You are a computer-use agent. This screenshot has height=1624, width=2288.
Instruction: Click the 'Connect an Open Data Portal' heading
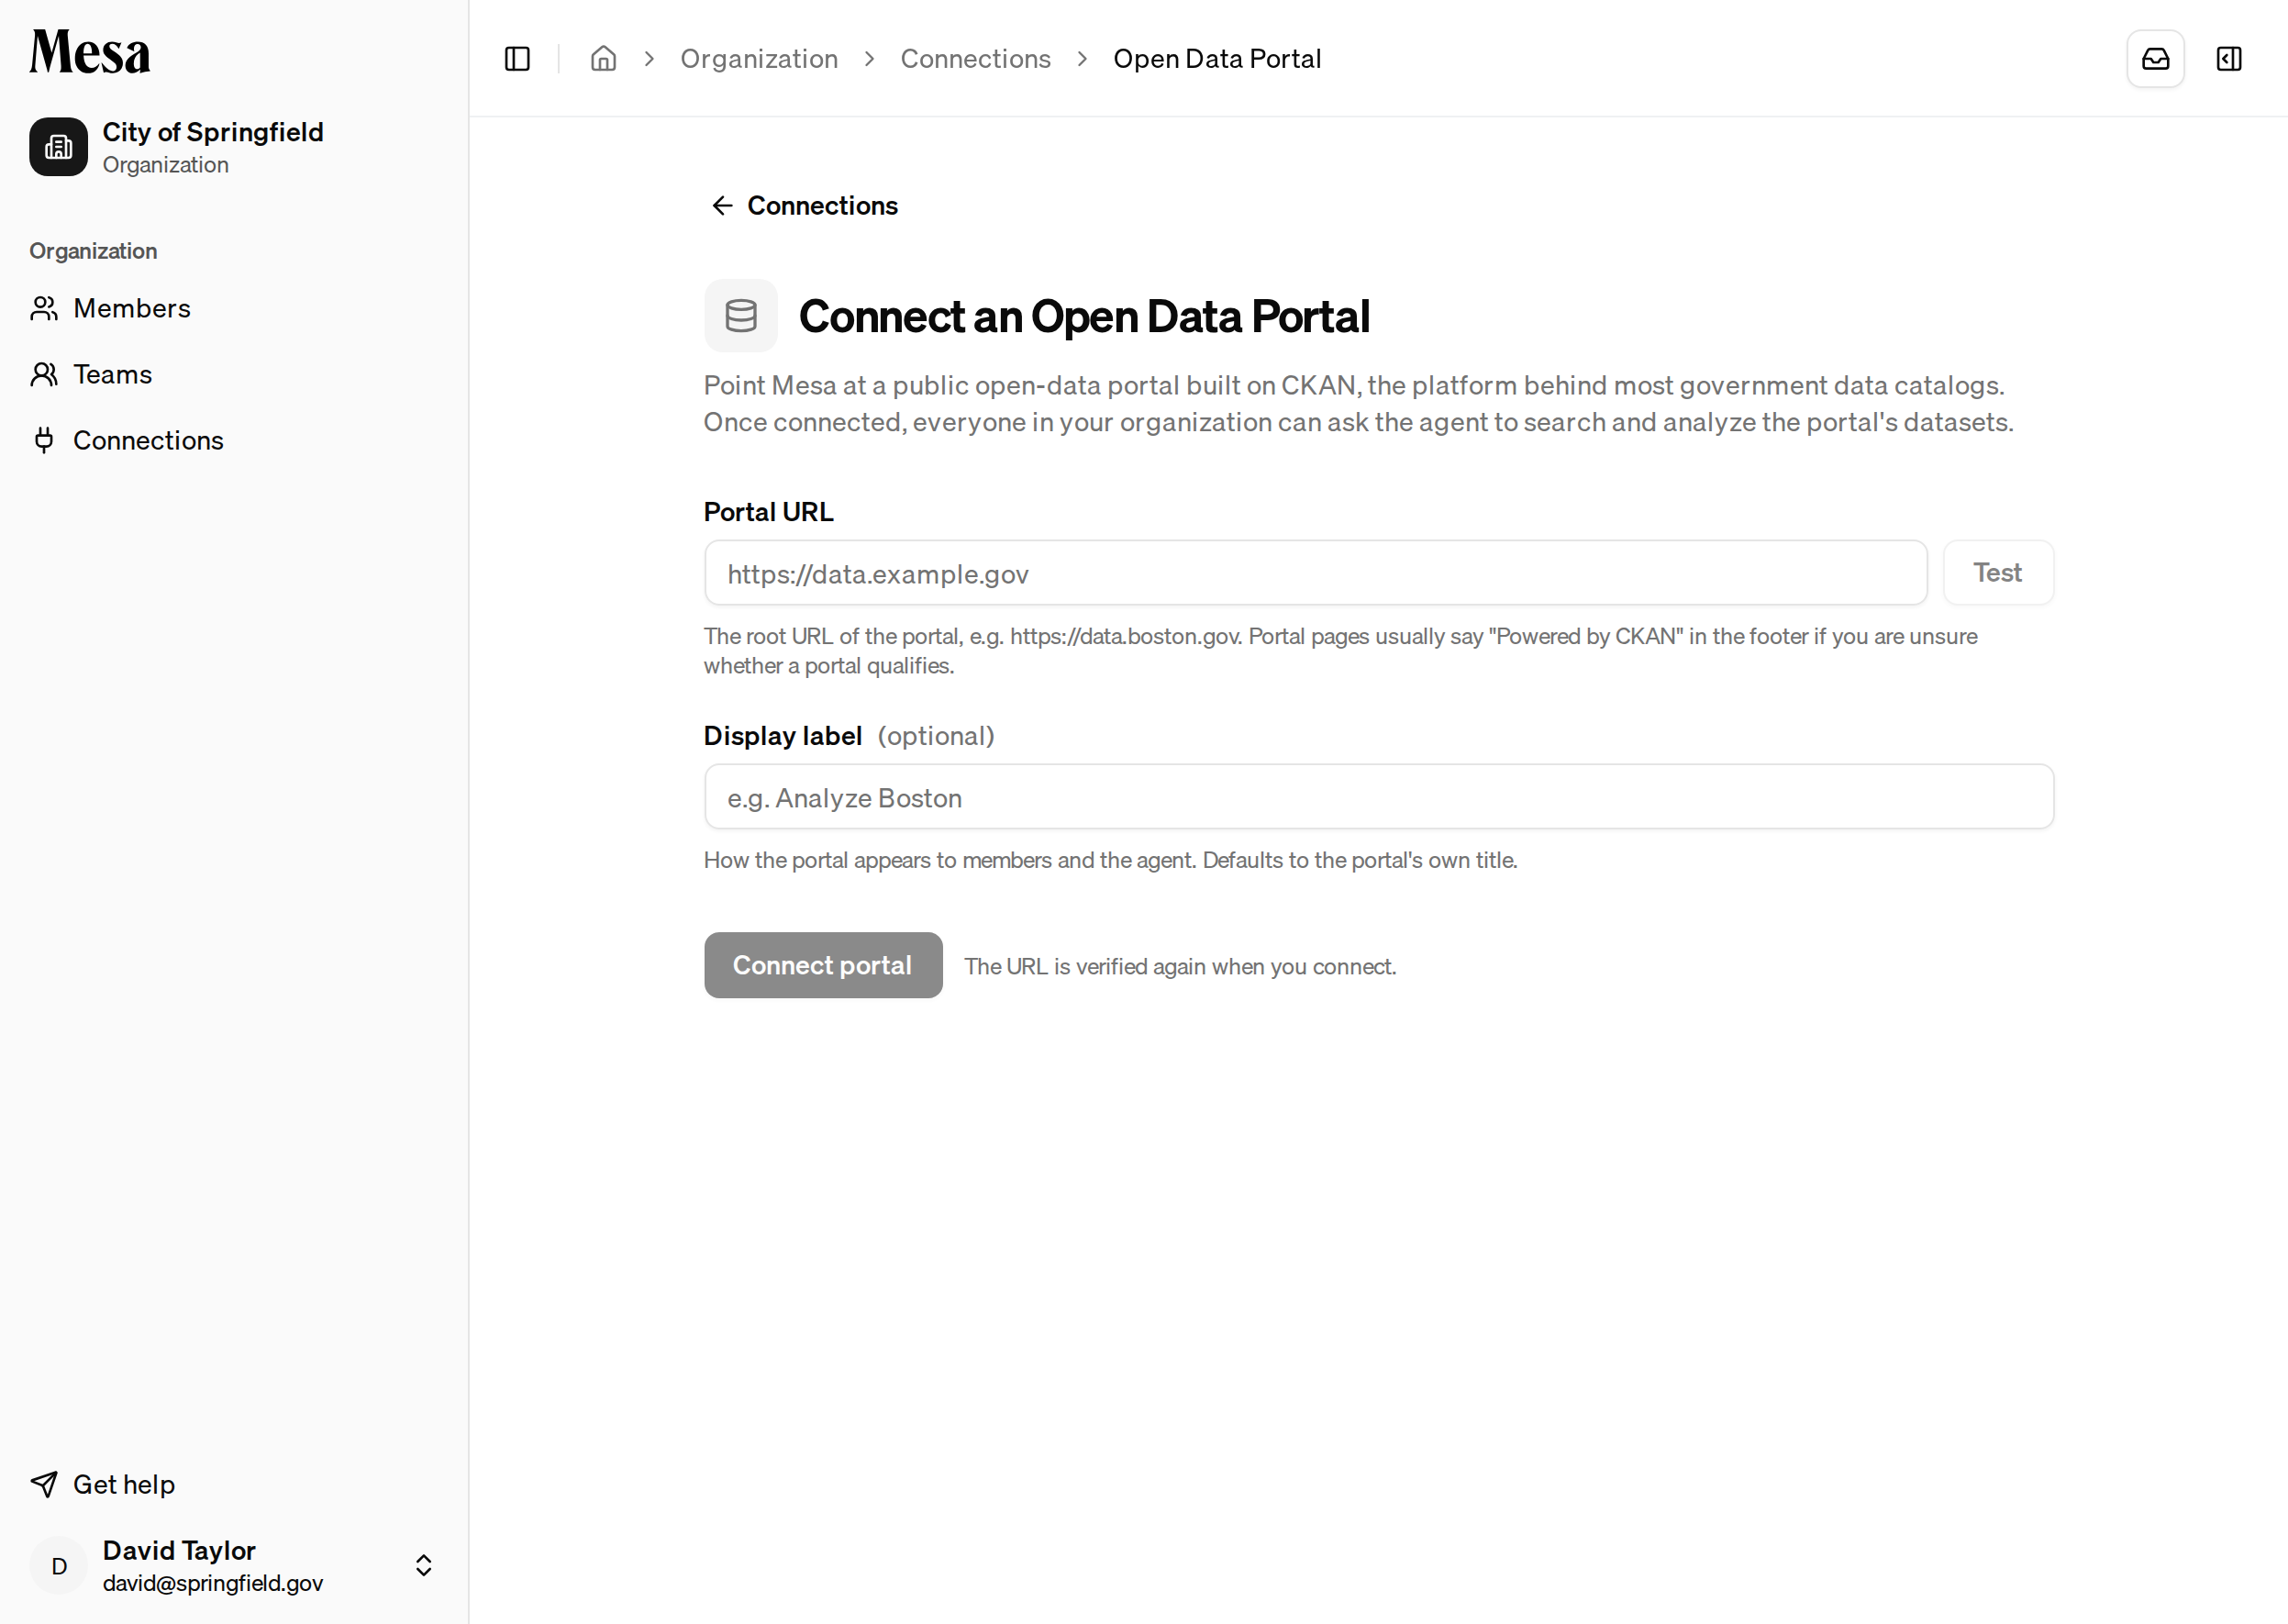tap(1084, 316)
